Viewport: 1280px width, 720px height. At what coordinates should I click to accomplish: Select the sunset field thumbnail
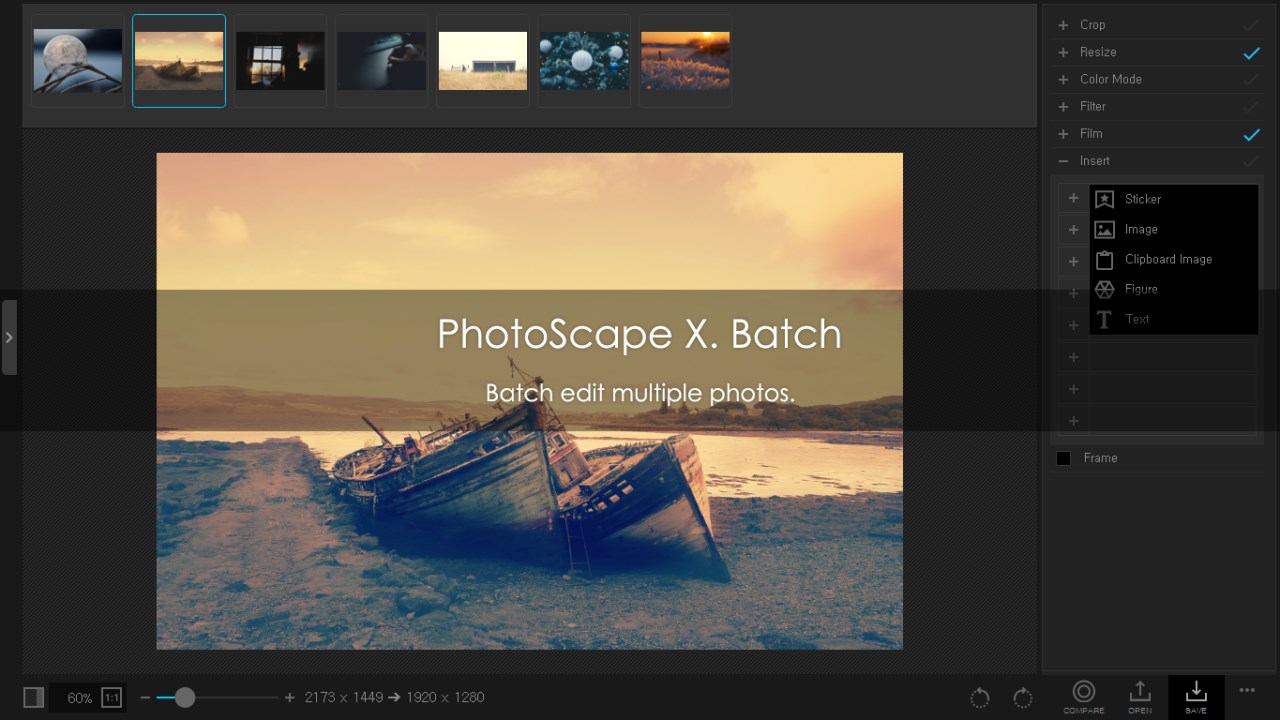685,61
